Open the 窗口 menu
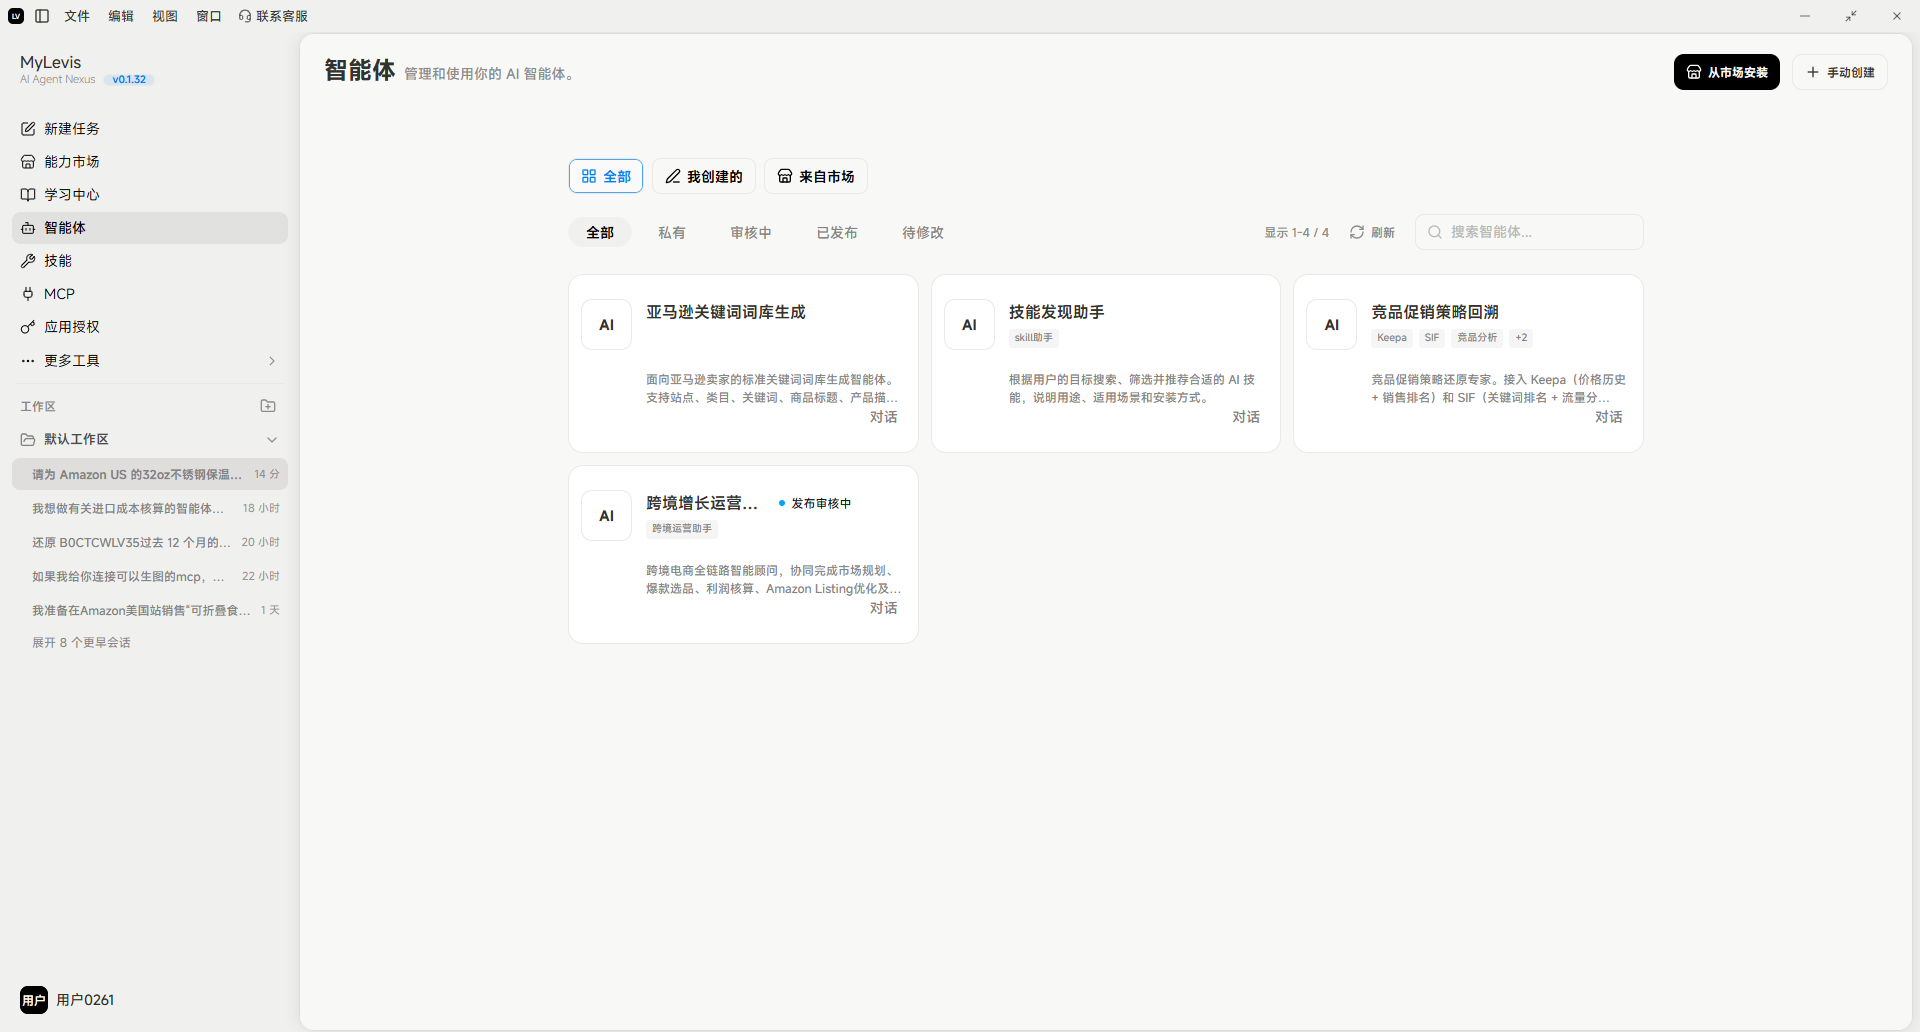1920x1032 pixels. pos(209,16)
